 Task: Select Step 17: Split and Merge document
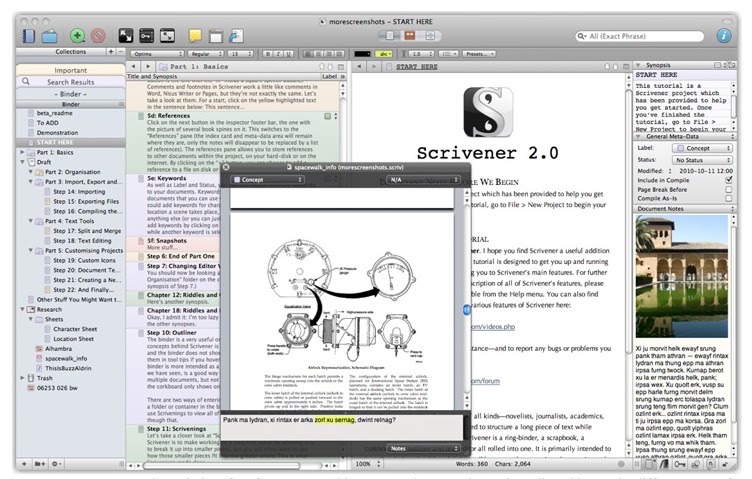(x=87, y=231)
